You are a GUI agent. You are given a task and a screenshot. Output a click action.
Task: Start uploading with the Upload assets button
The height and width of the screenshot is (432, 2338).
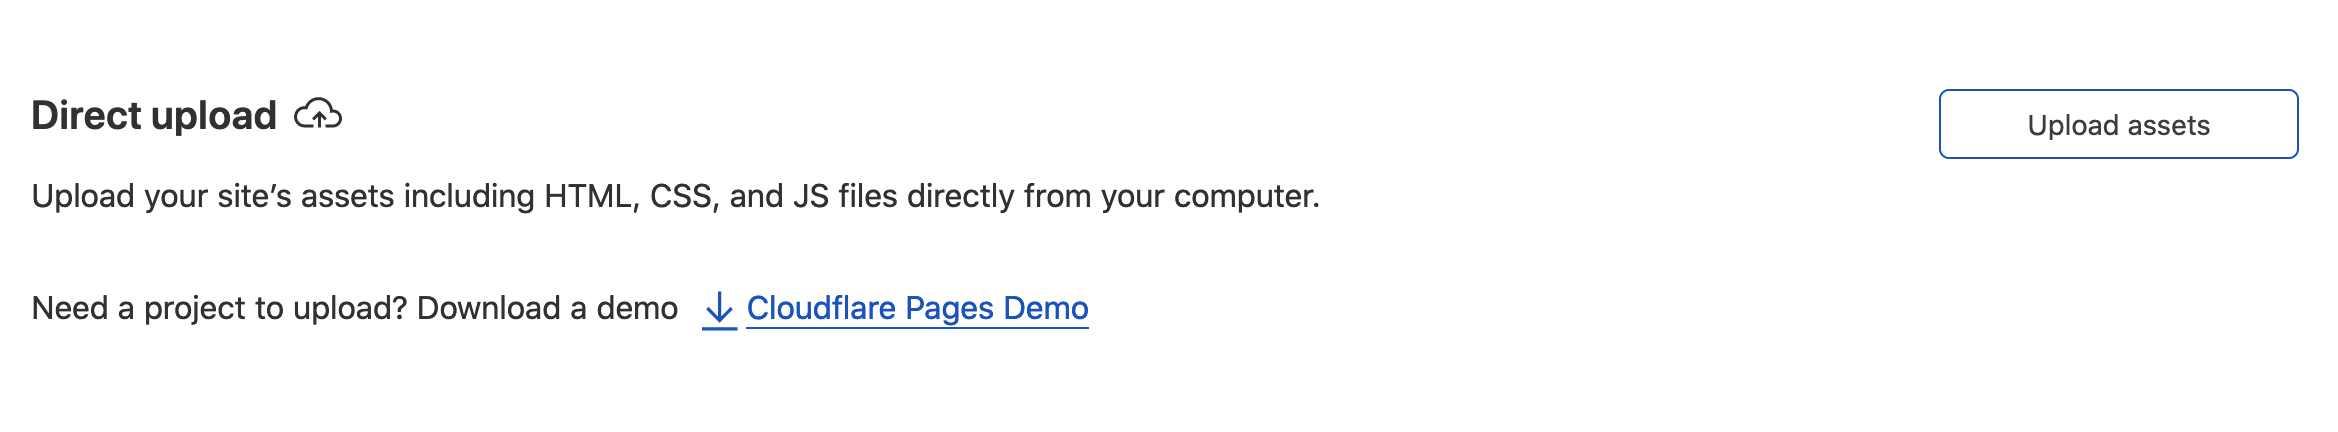pyautogui.click(x=2117, y=125)
